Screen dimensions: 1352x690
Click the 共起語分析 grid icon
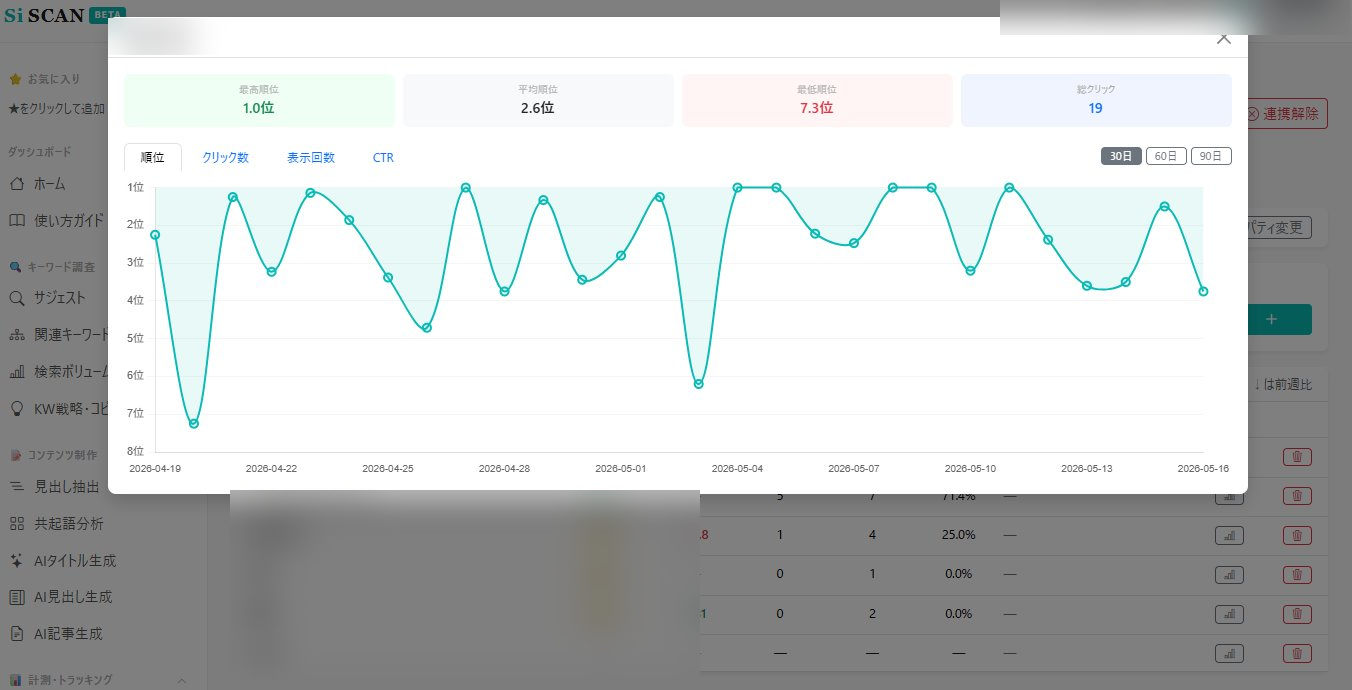coord(17,523)
